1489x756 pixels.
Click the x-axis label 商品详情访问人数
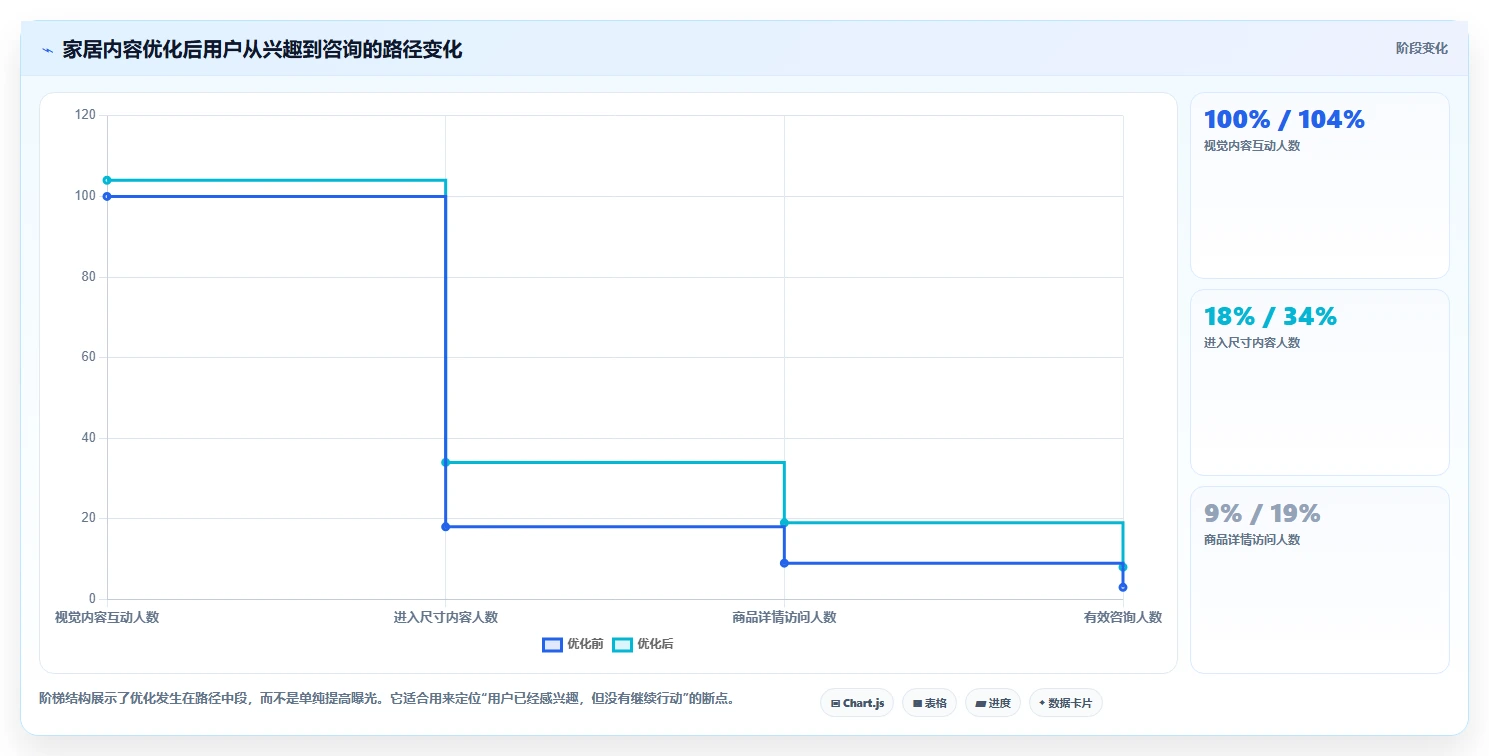coord(784,617)
